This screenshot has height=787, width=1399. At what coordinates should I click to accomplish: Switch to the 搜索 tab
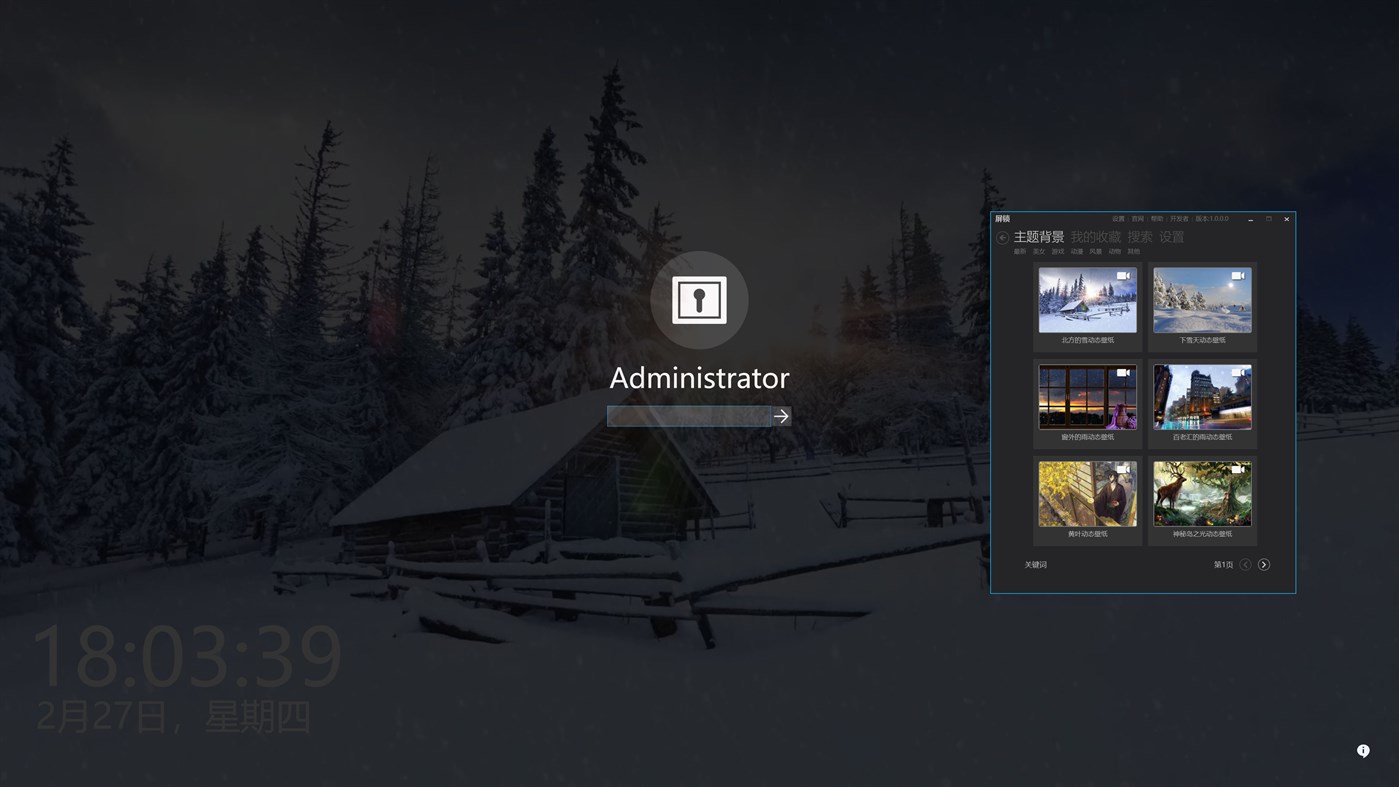point(1140,235)
